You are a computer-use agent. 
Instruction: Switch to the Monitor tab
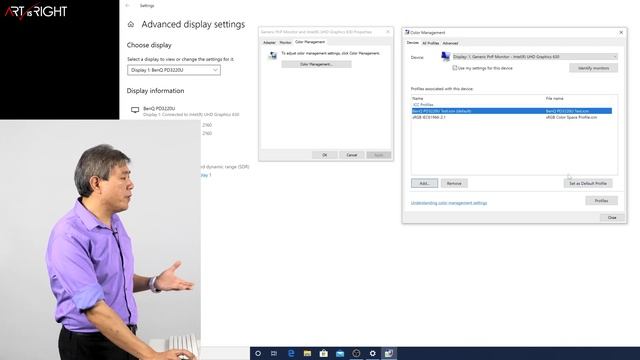(x=285, y=42)
